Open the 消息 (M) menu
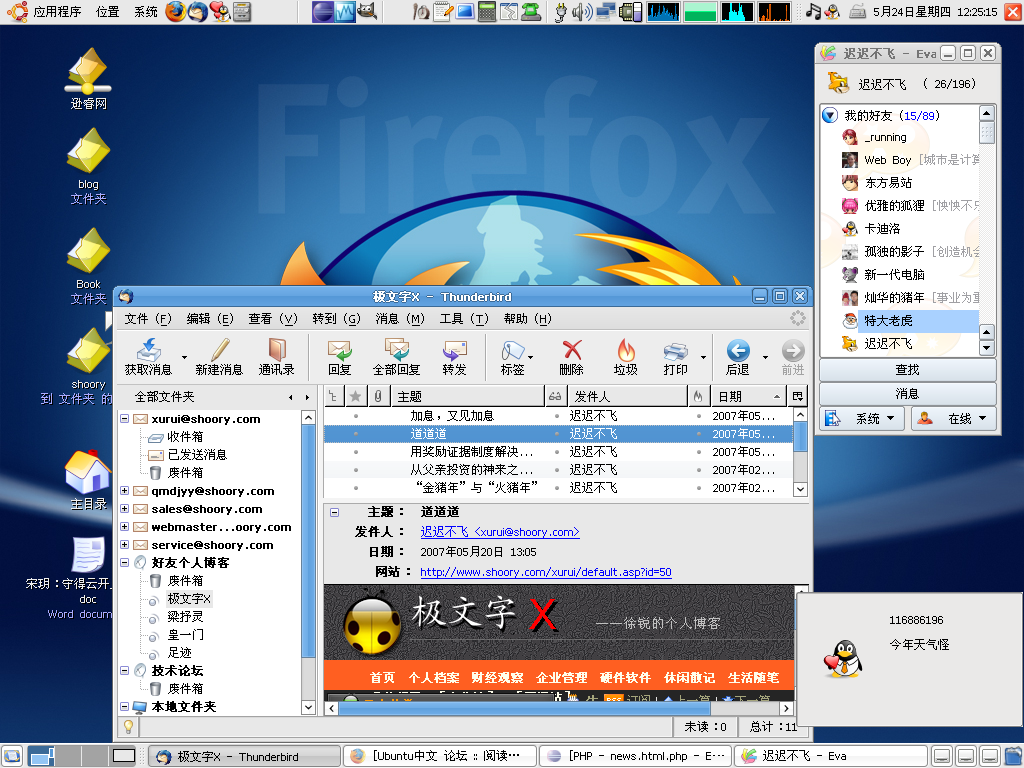The width and height of the screenshot is (1024, 768). pos(400,319)
